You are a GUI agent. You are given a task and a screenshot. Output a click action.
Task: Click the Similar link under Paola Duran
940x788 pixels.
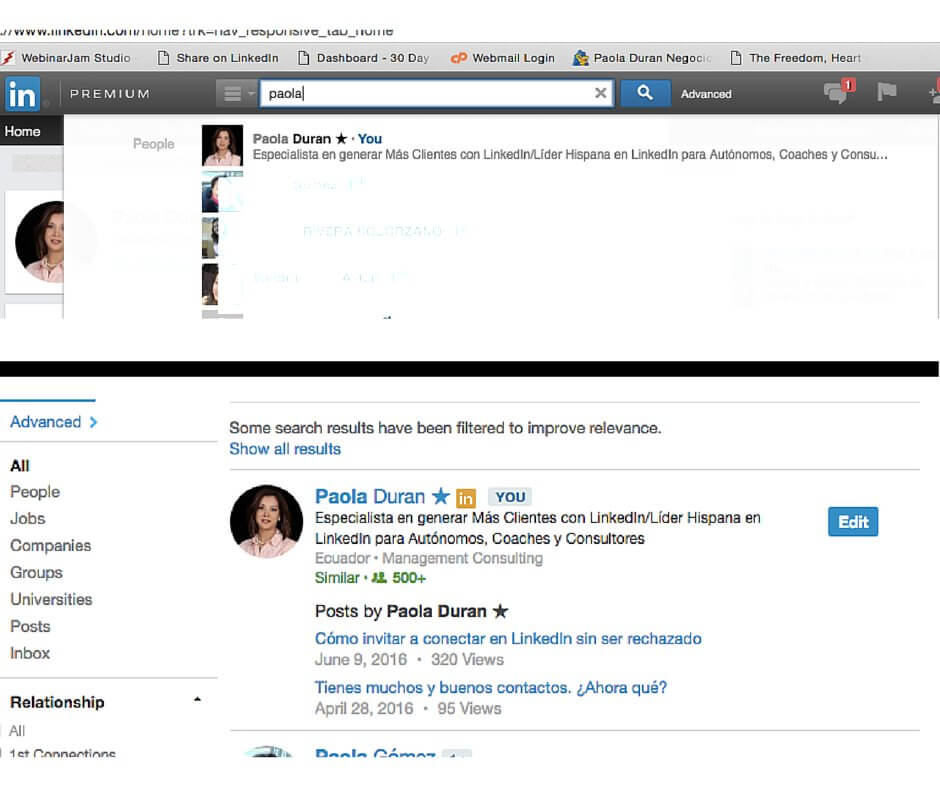337,578
